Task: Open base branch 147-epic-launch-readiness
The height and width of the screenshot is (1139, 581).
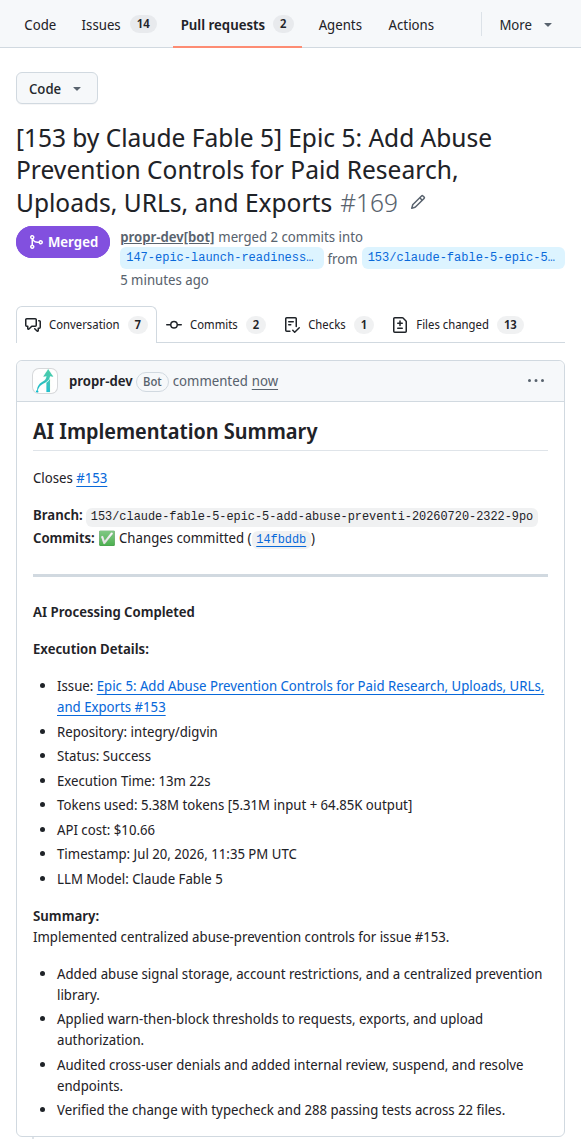Action: [222, 258]
